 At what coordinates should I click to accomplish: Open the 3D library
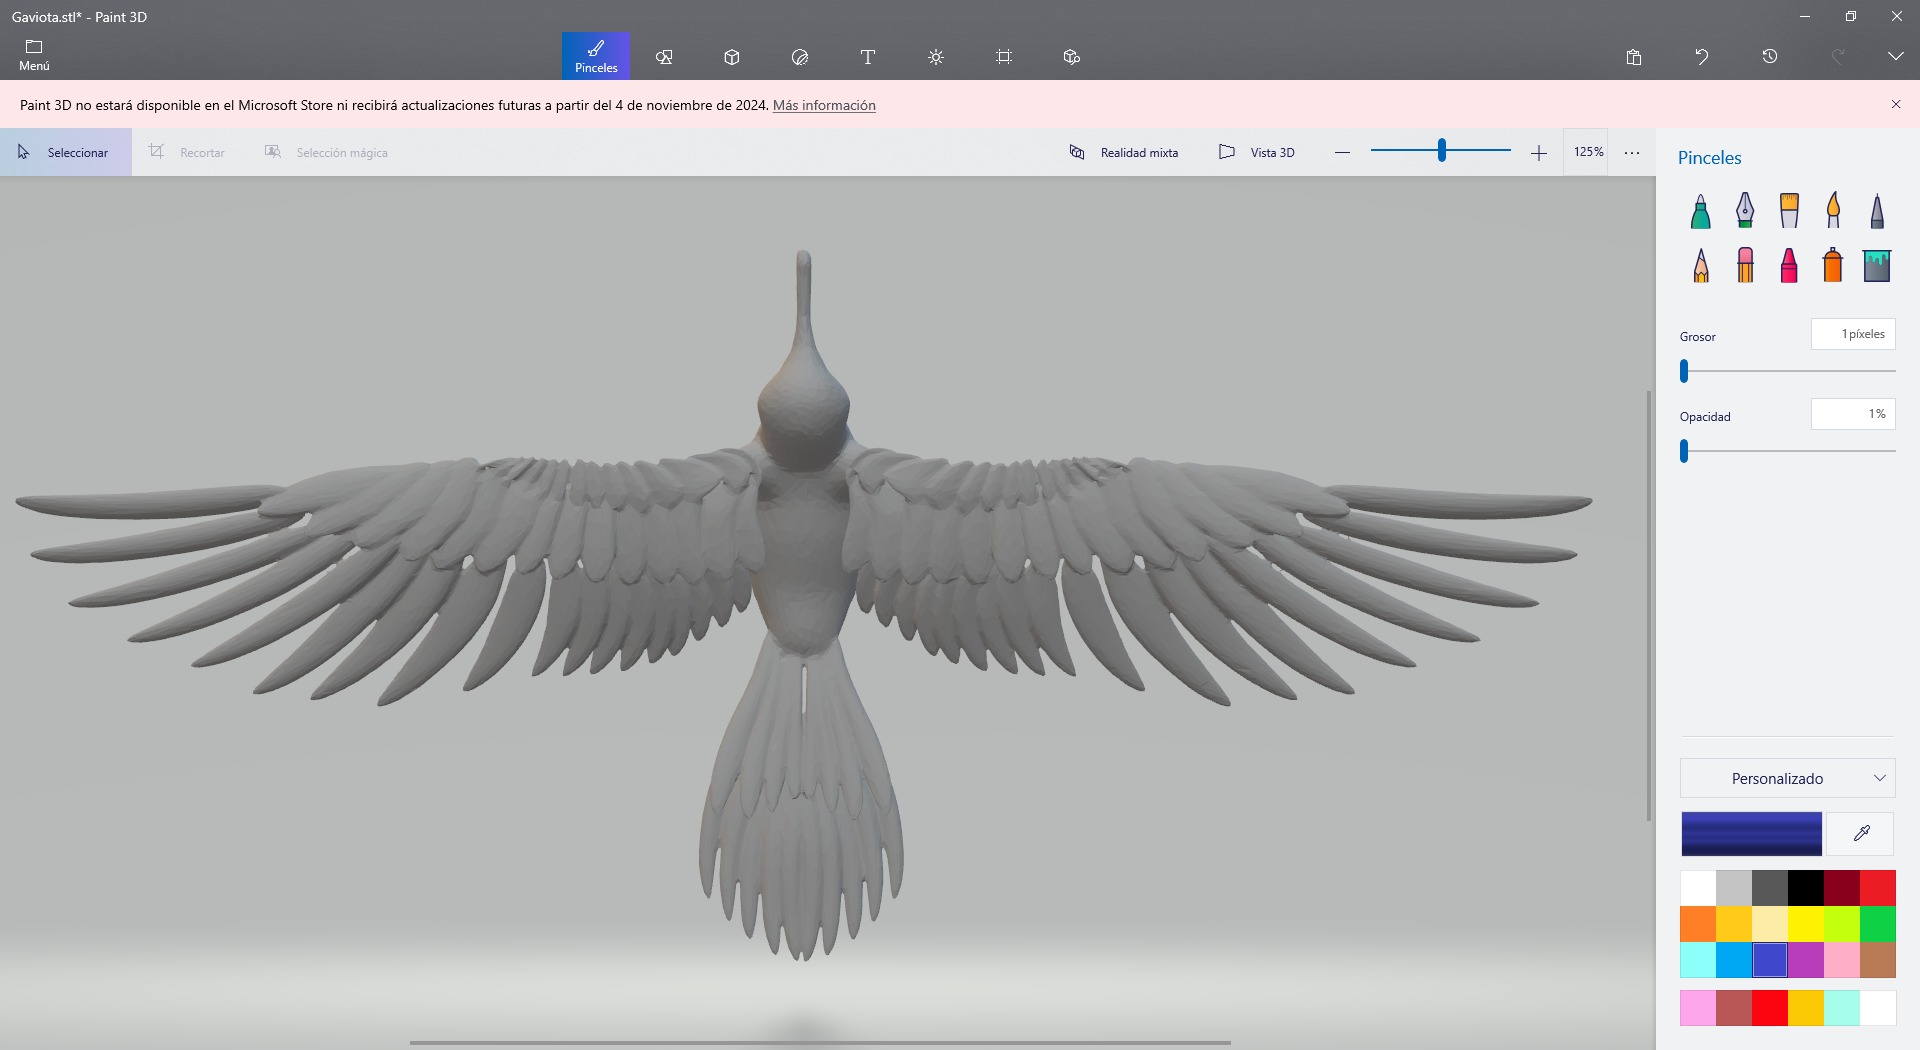click(x=1072, y=56)
